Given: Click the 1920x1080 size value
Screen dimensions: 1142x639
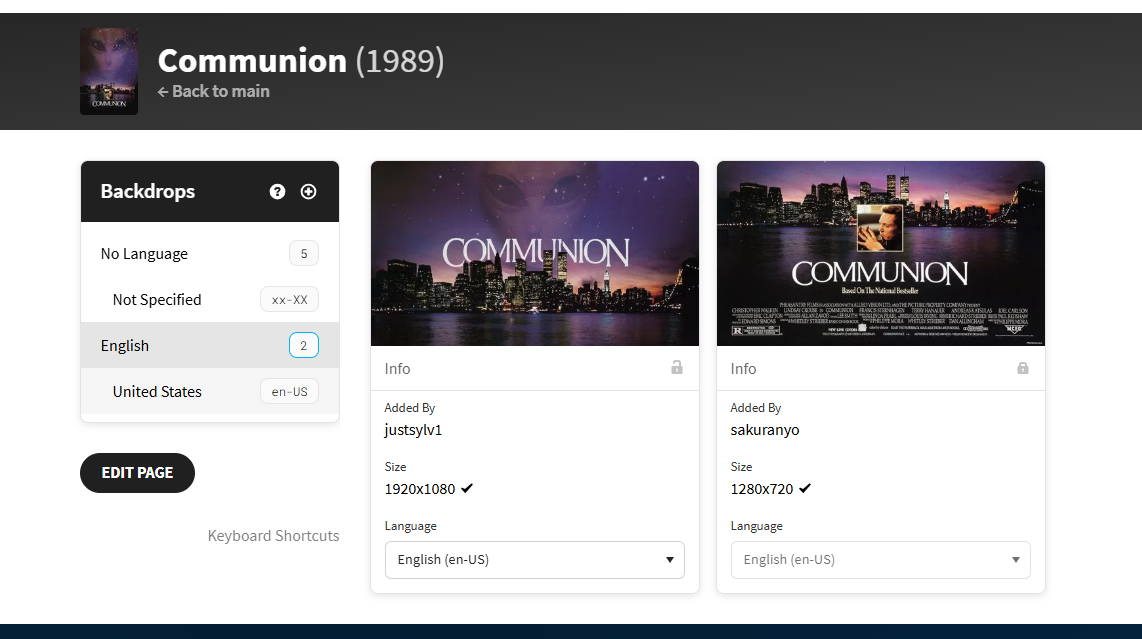Looking at the screenshot, I should point(420,489).
